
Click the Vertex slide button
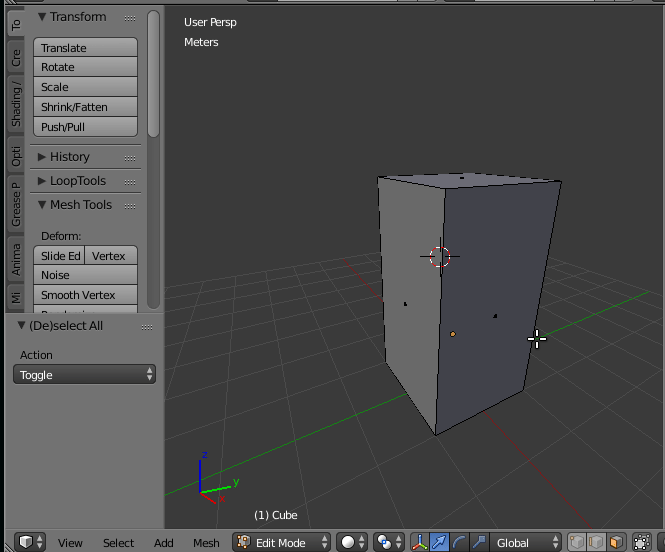click(x=111, y=256)
